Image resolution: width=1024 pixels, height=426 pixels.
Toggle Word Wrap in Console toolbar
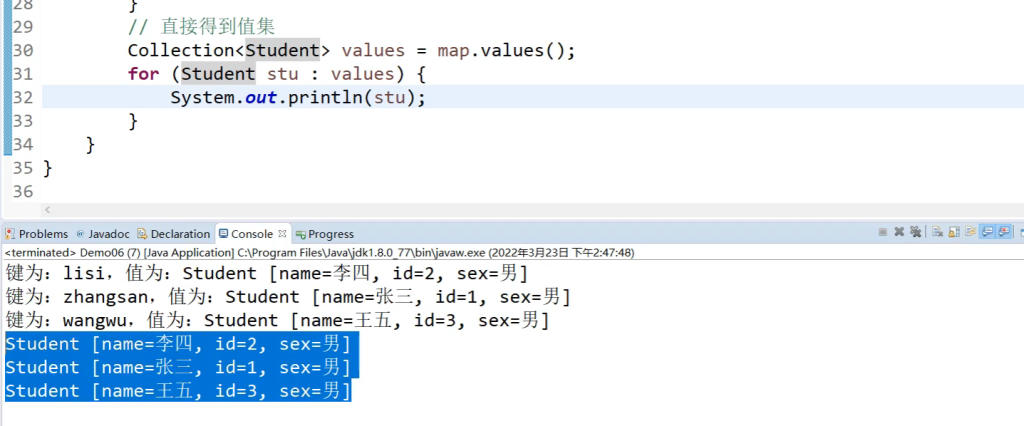click(970, 232)
